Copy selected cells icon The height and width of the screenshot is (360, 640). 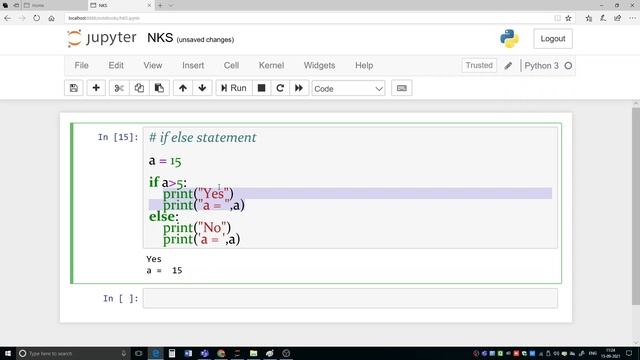139,88
